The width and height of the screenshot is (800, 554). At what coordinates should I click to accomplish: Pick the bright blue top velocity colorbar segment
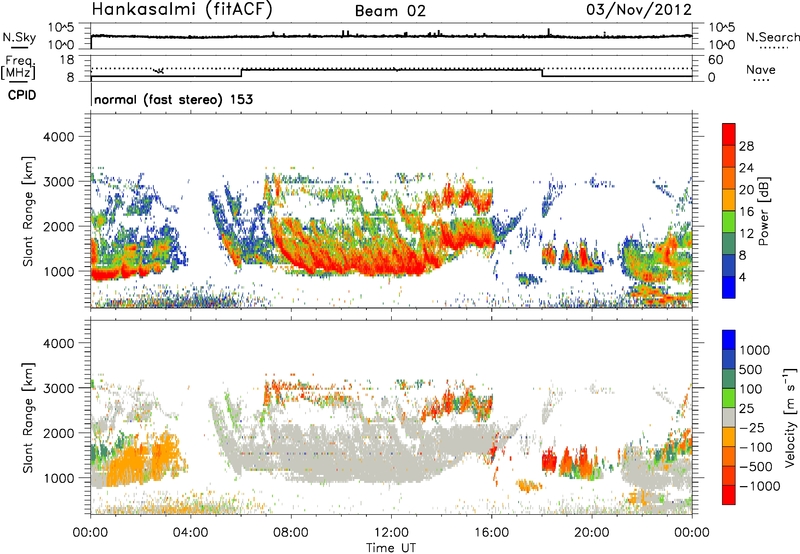729,340
